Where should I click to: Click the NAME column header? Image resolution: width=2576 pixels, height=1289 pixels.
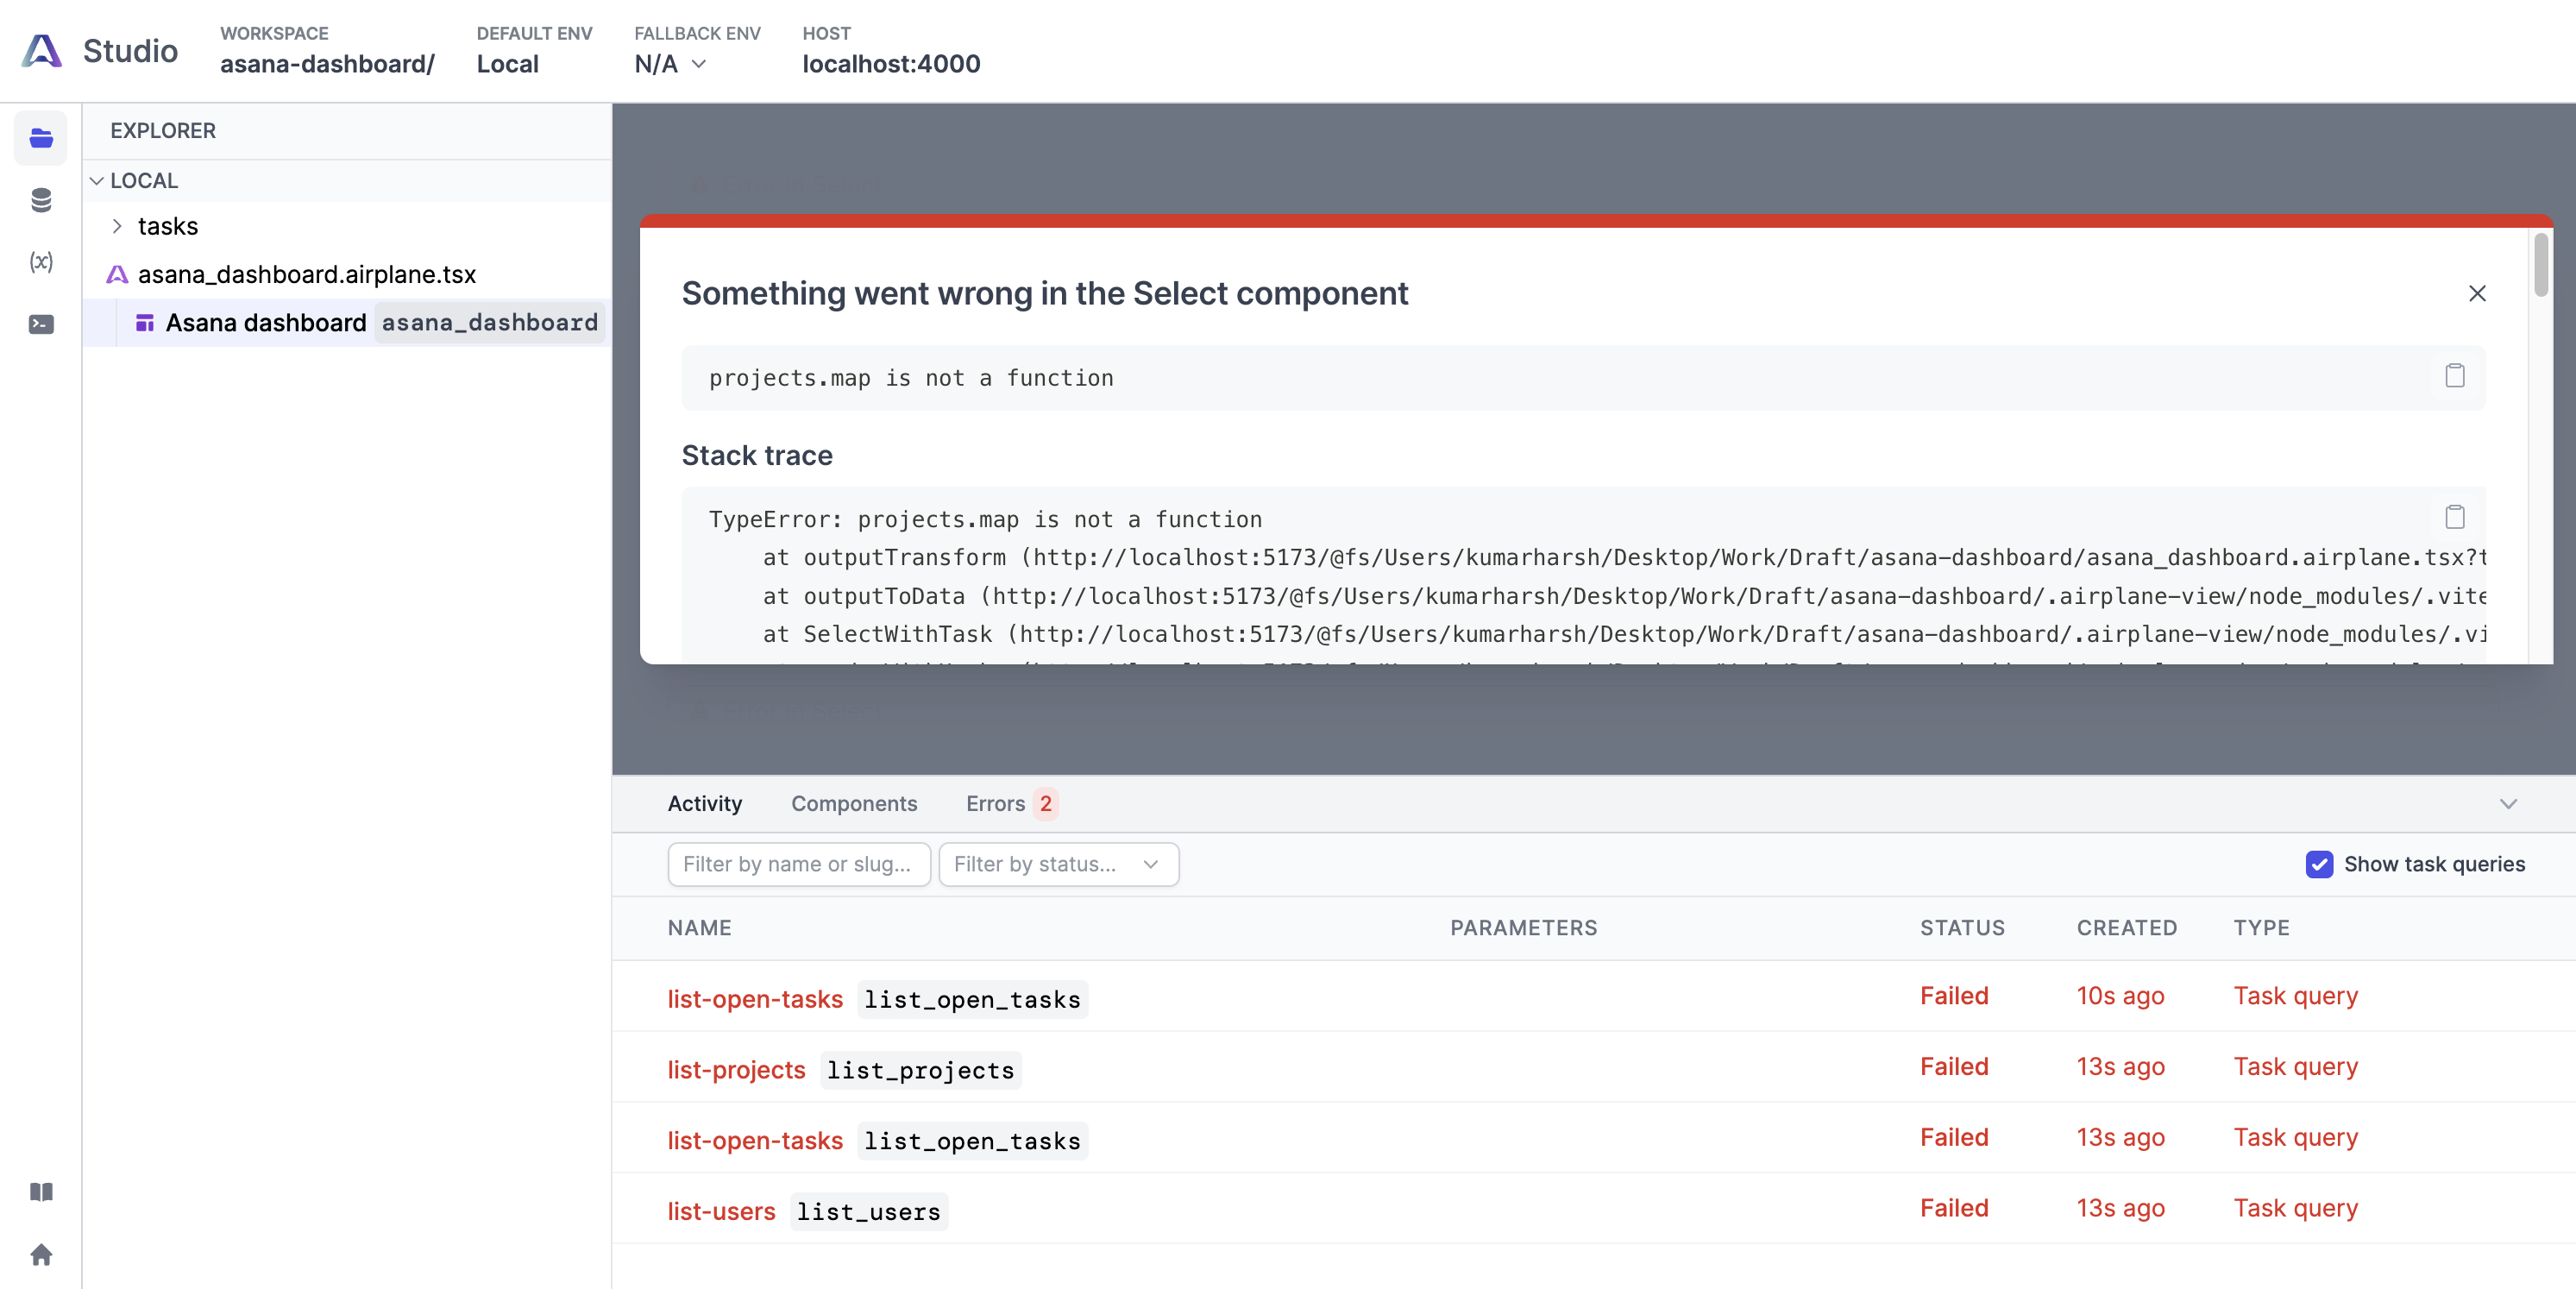coord(699,928)
